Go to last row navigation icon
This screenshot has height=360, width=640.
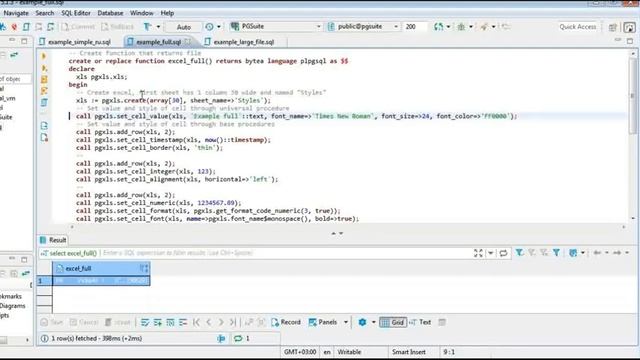coord(233,322)
